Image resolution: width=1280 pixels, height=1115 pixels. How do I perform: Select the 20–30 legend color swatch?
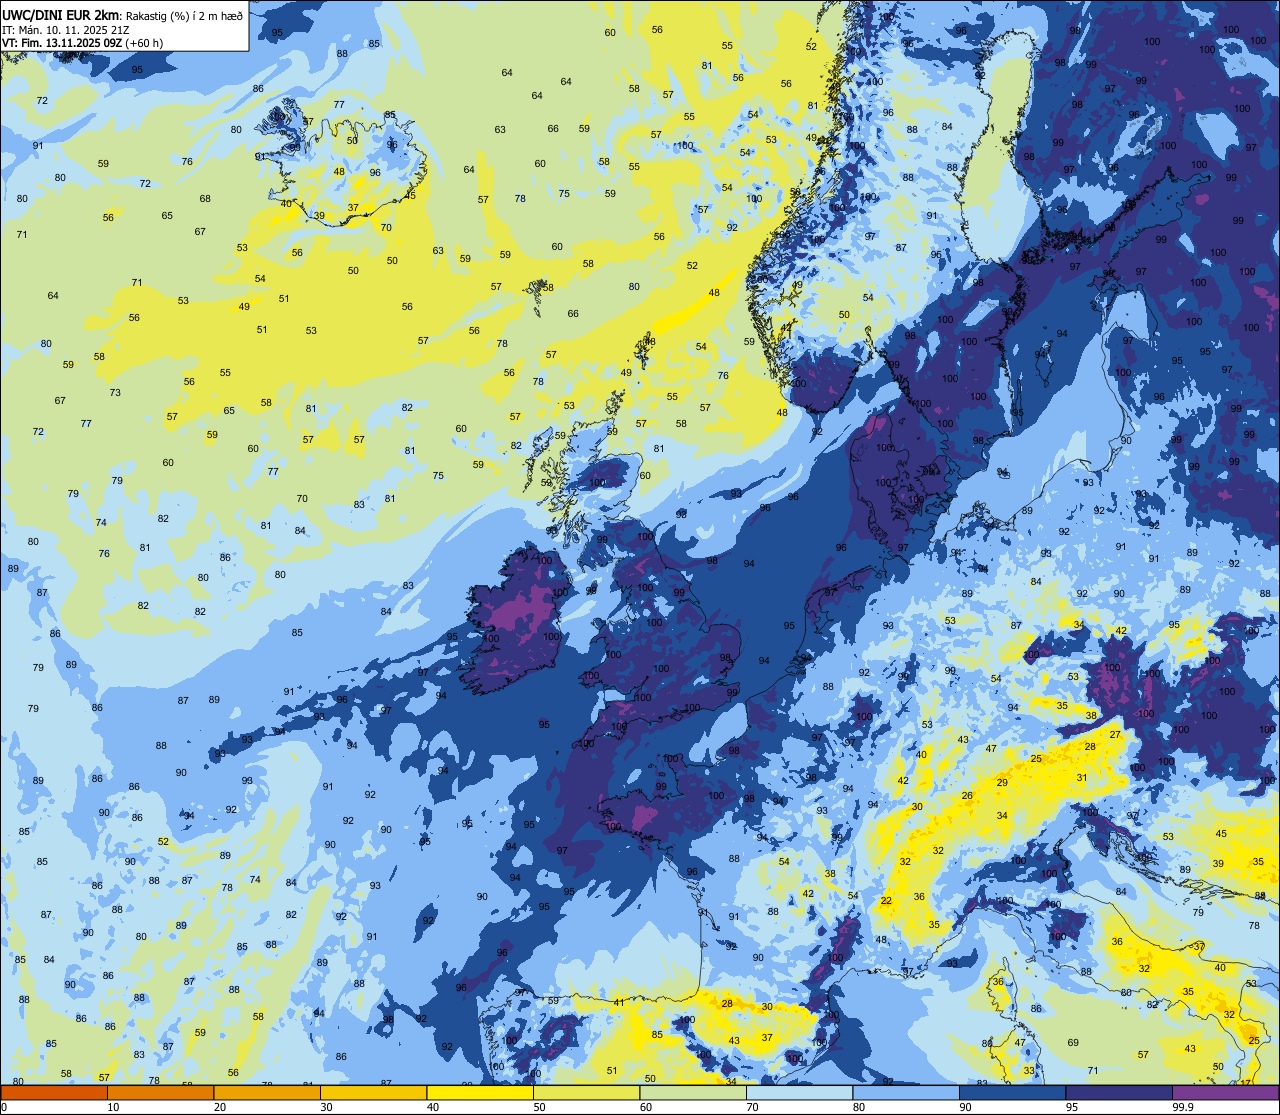[267, 1093]
